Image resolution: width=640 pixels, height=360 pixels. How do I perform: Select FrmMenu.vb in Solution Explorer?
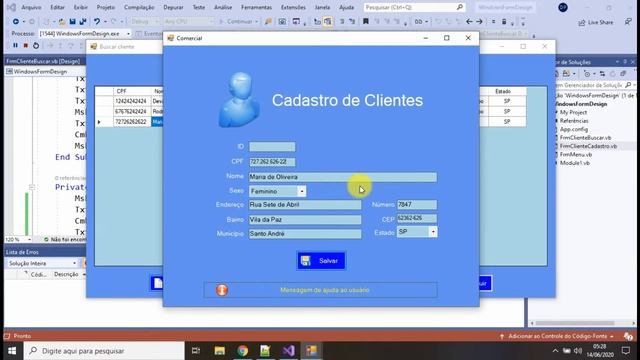click(x=576, y=155)
